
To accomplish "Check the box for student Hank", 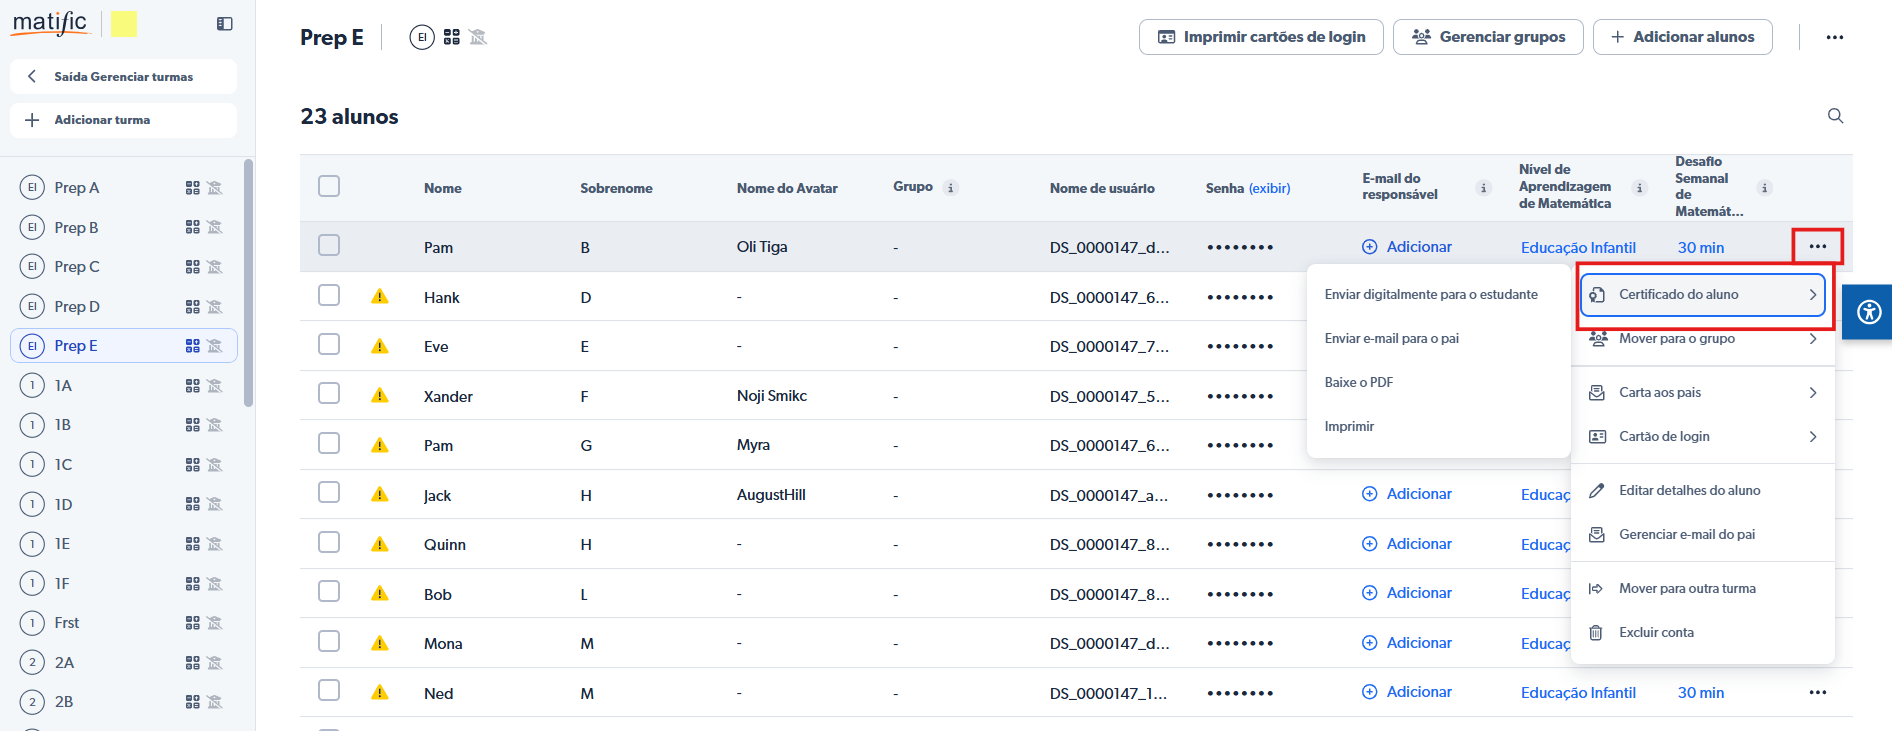I will click(329, 295).
